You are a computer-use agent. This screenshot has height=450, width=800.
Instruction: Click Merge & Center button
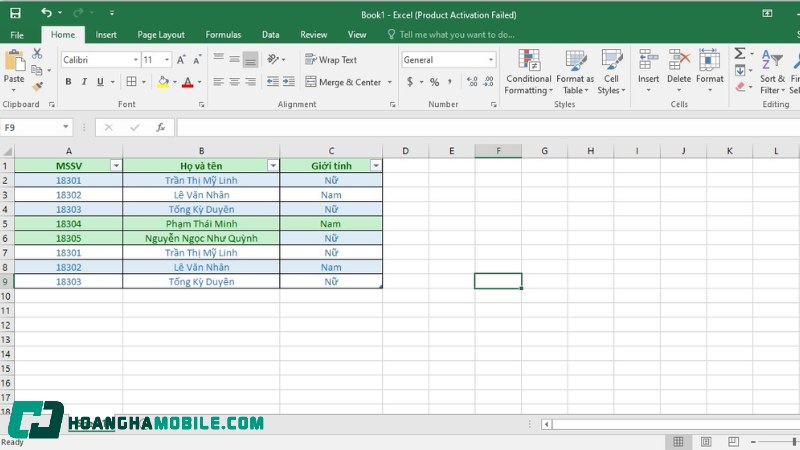pyautogui.click(x=343, y=82)
